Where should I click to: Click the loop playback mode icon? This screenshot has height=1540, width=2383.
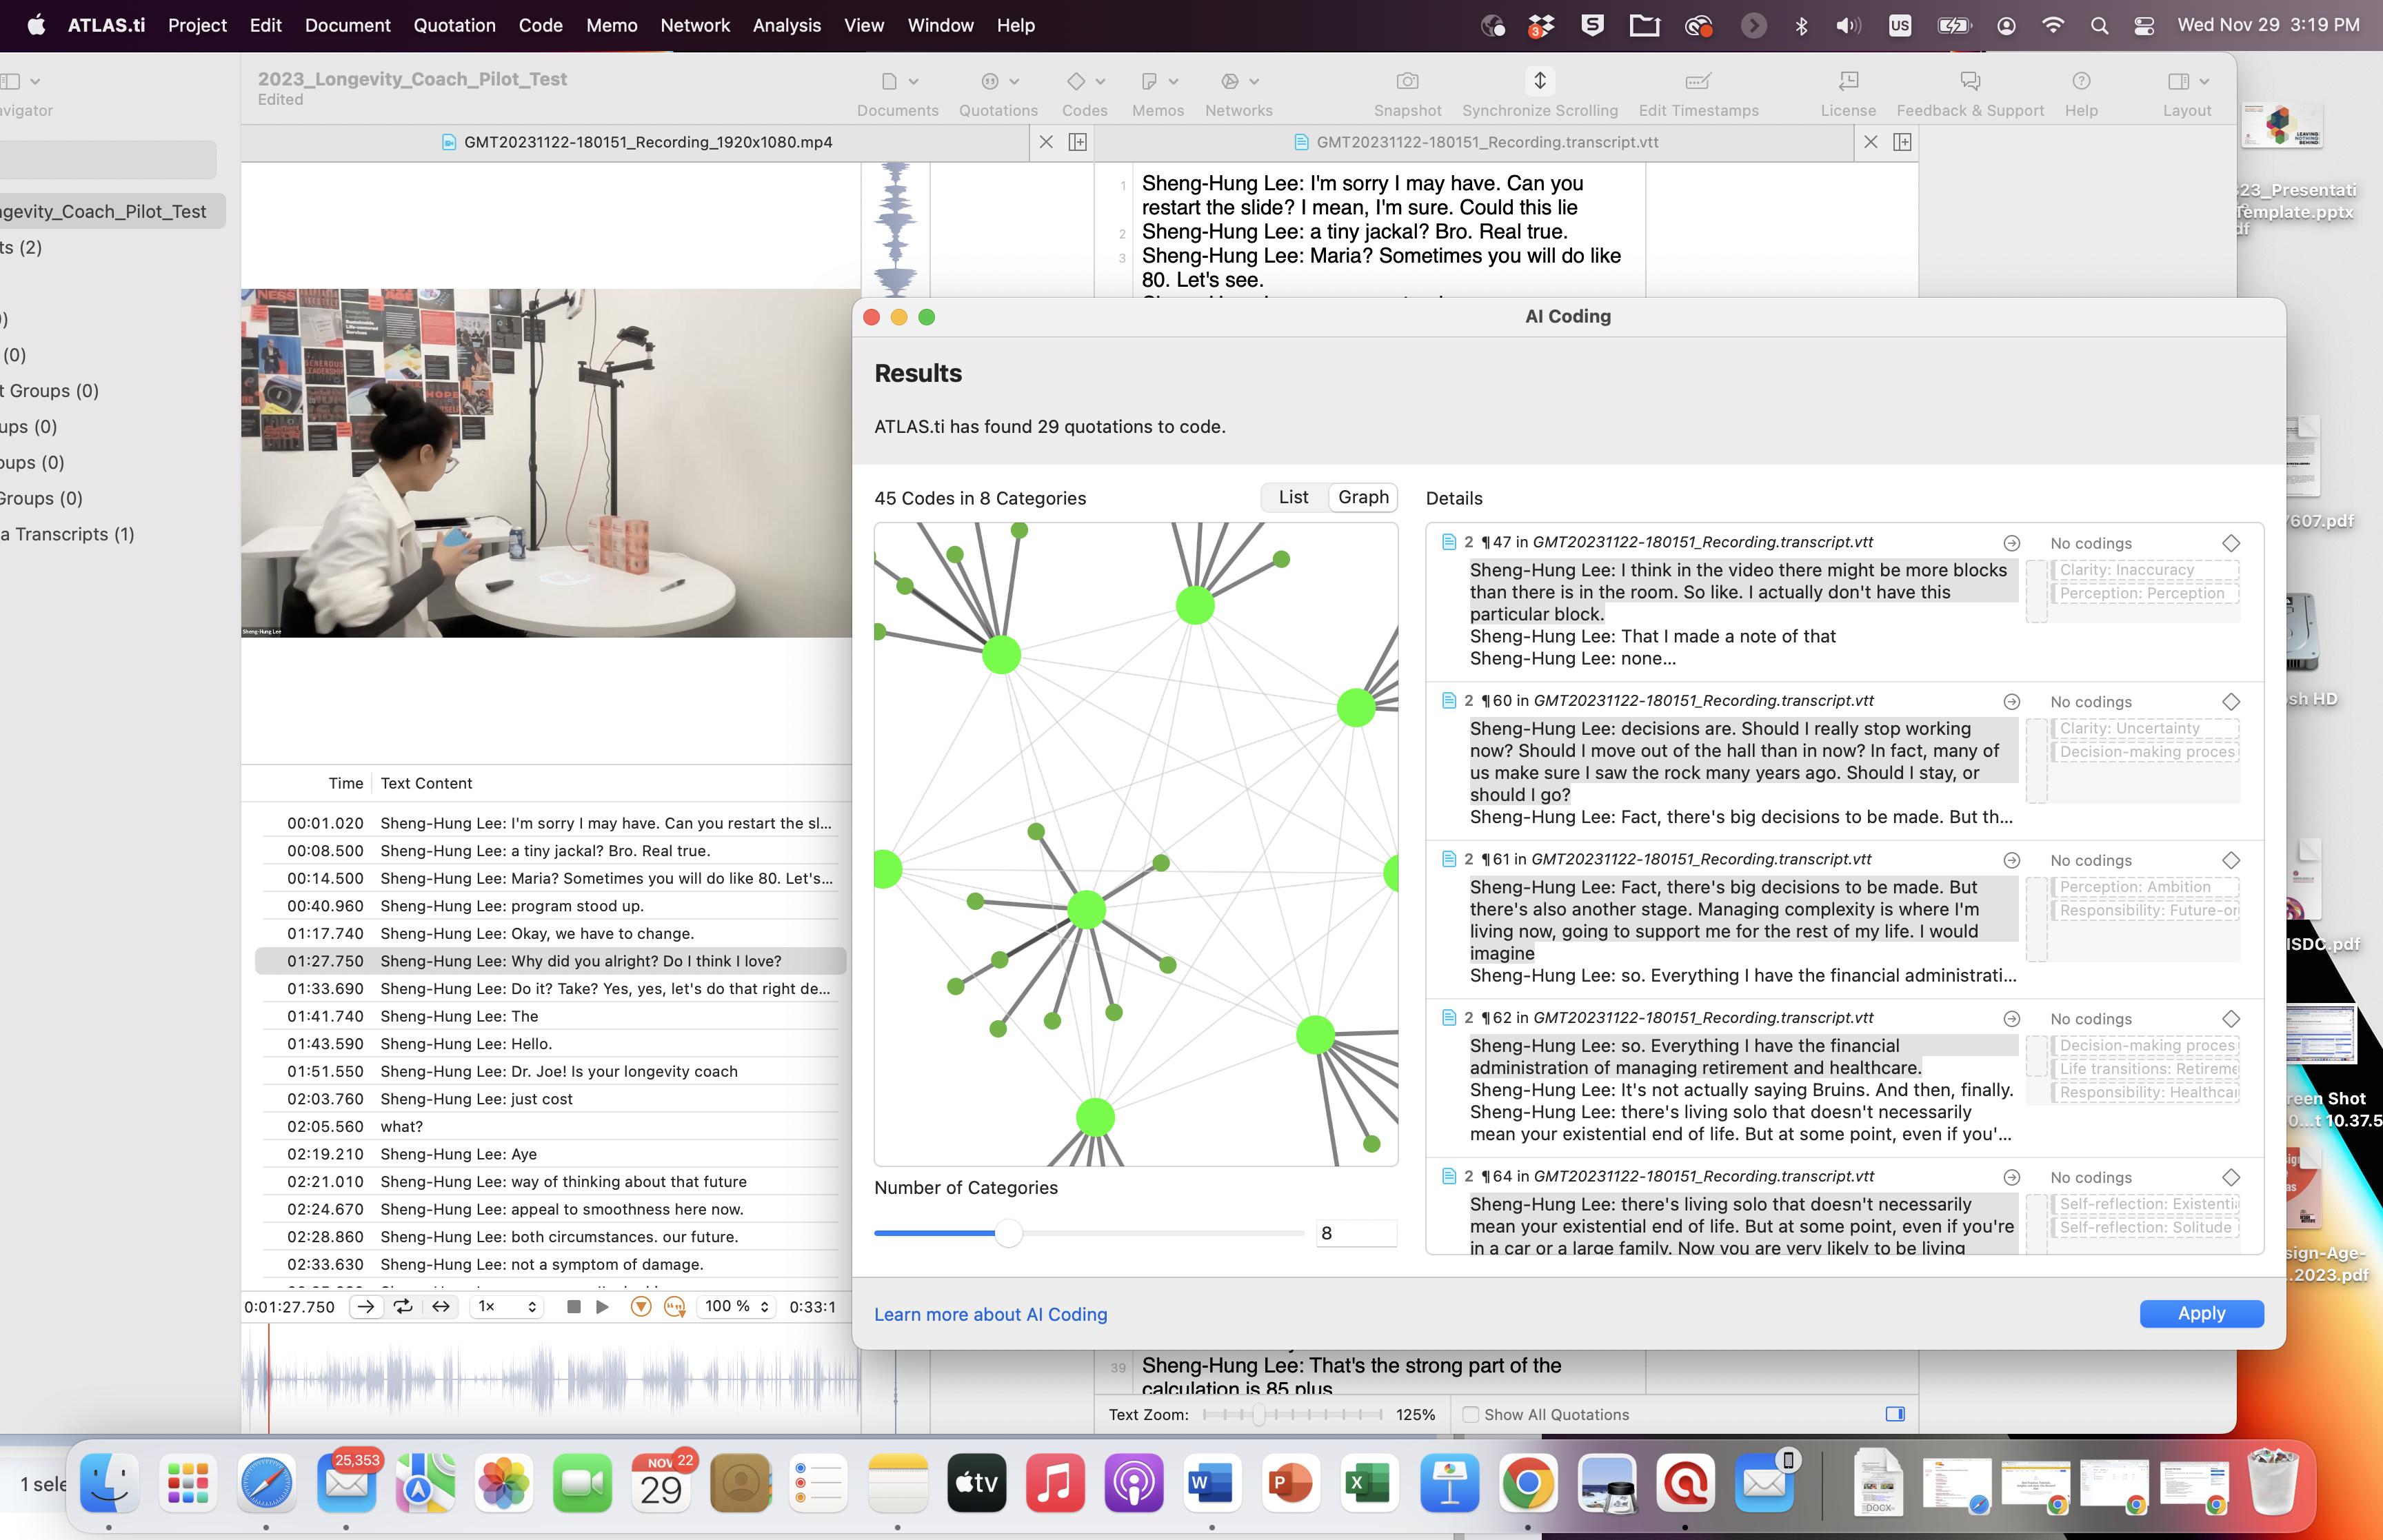click(x=403, y=1306)
